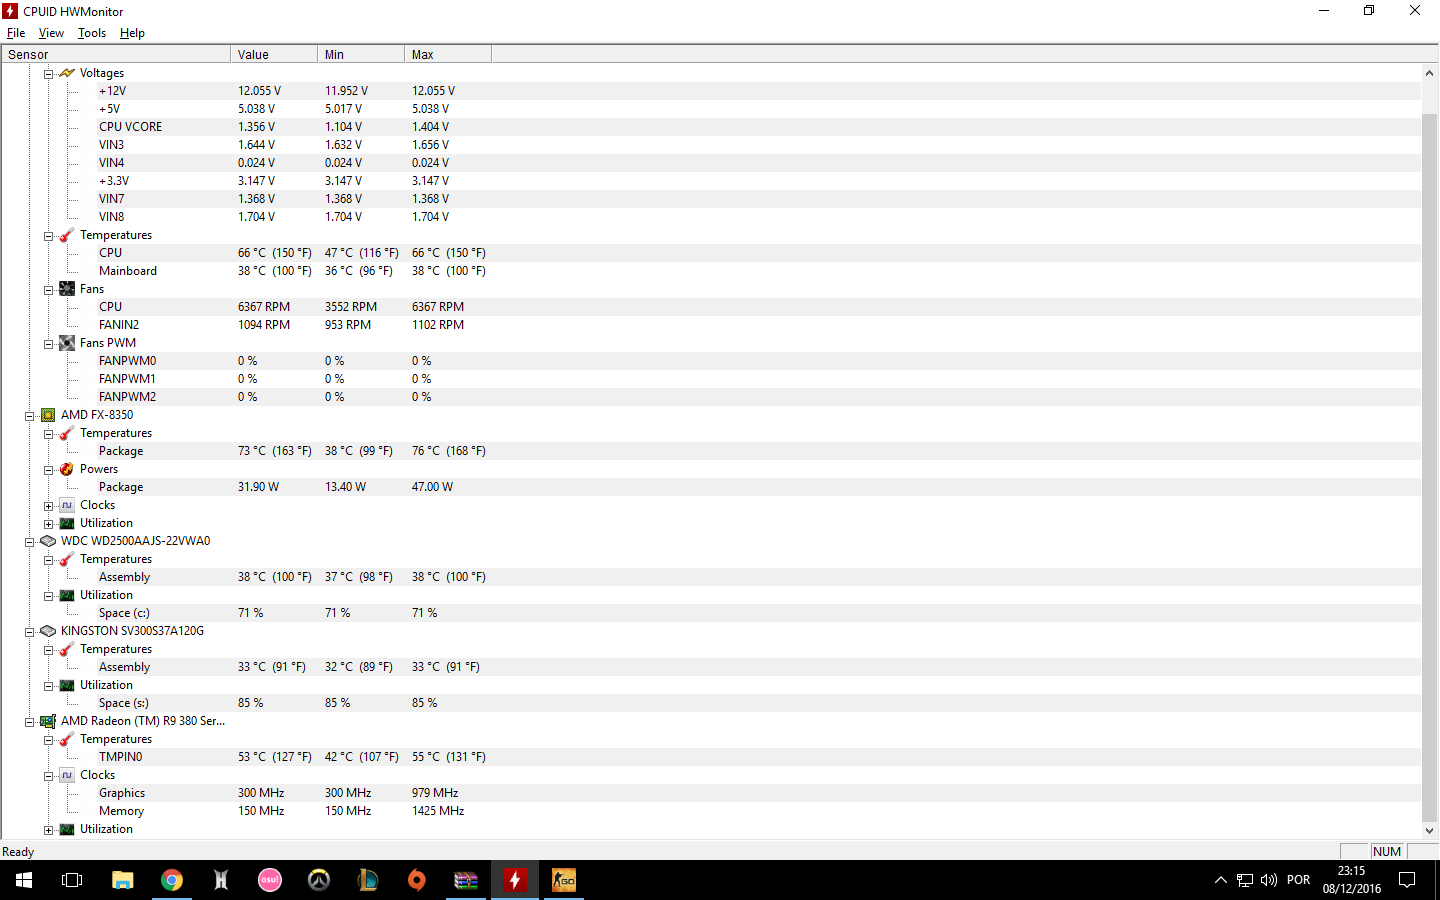Click the volume icon in the system tray
1440x900 pixels.
1269,880
